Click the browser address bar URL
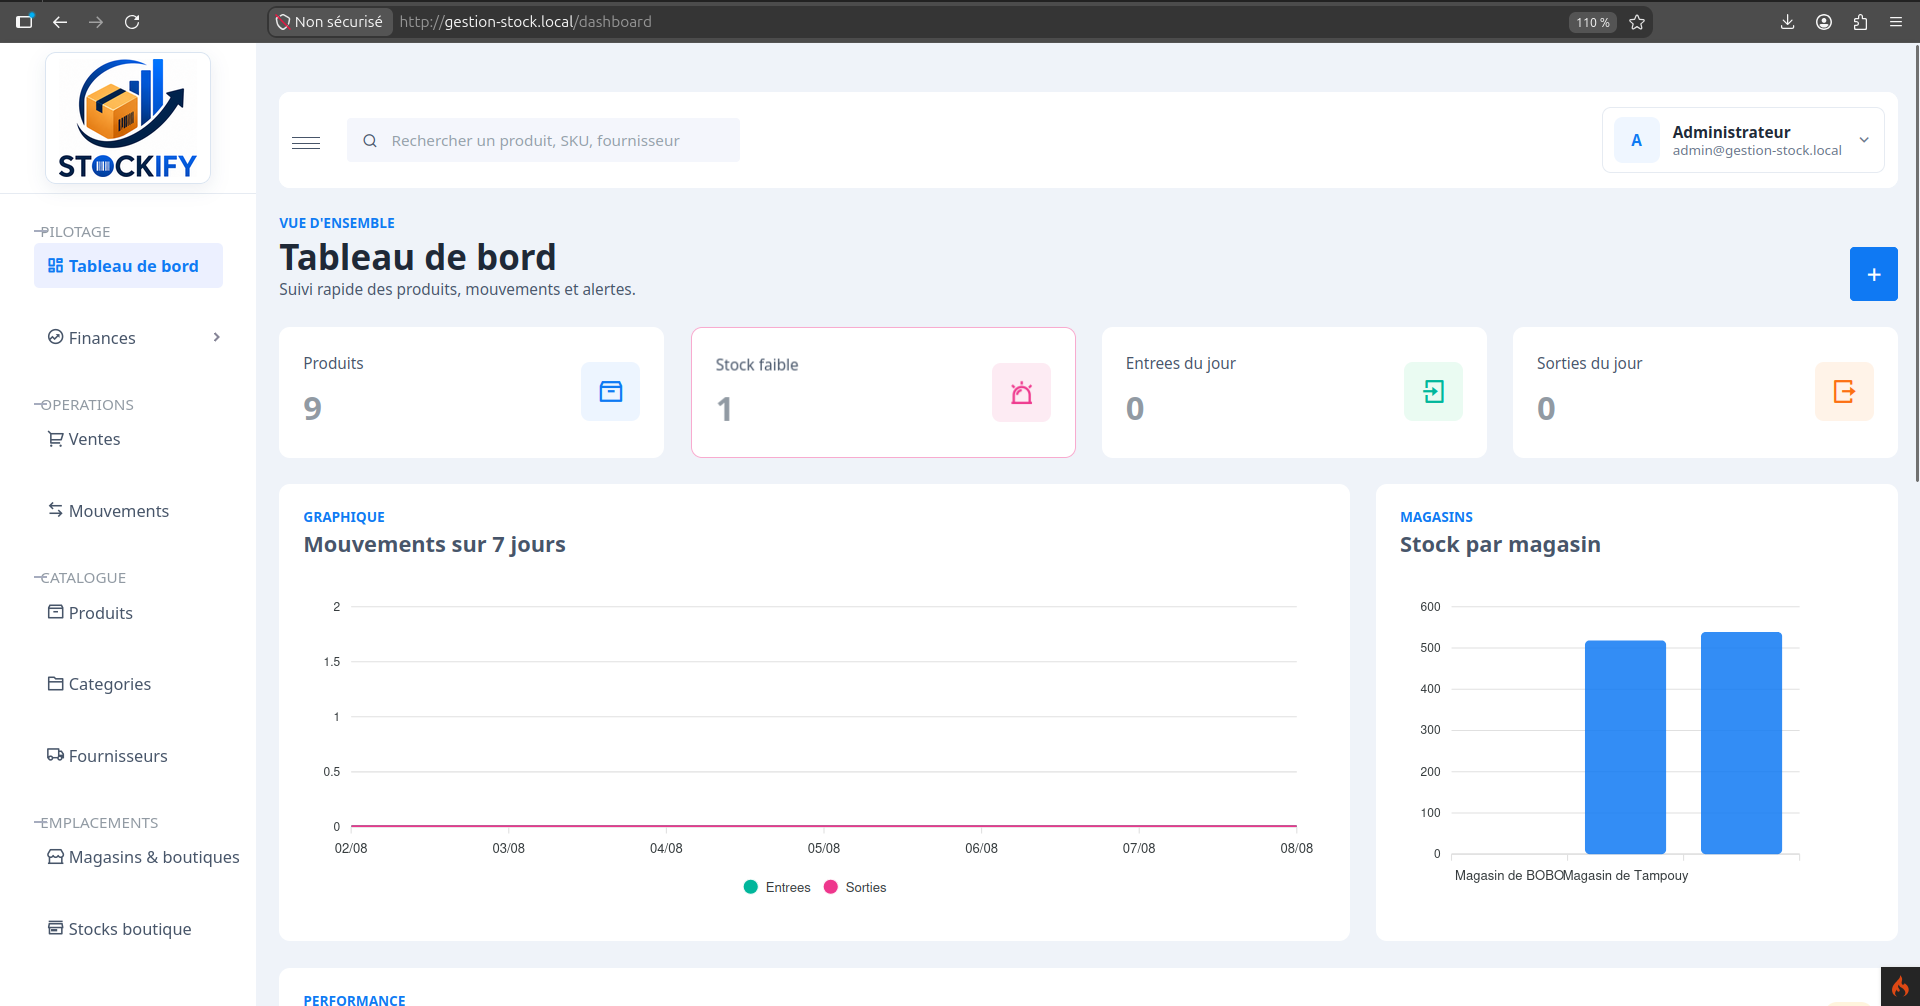 click(525, 22)
